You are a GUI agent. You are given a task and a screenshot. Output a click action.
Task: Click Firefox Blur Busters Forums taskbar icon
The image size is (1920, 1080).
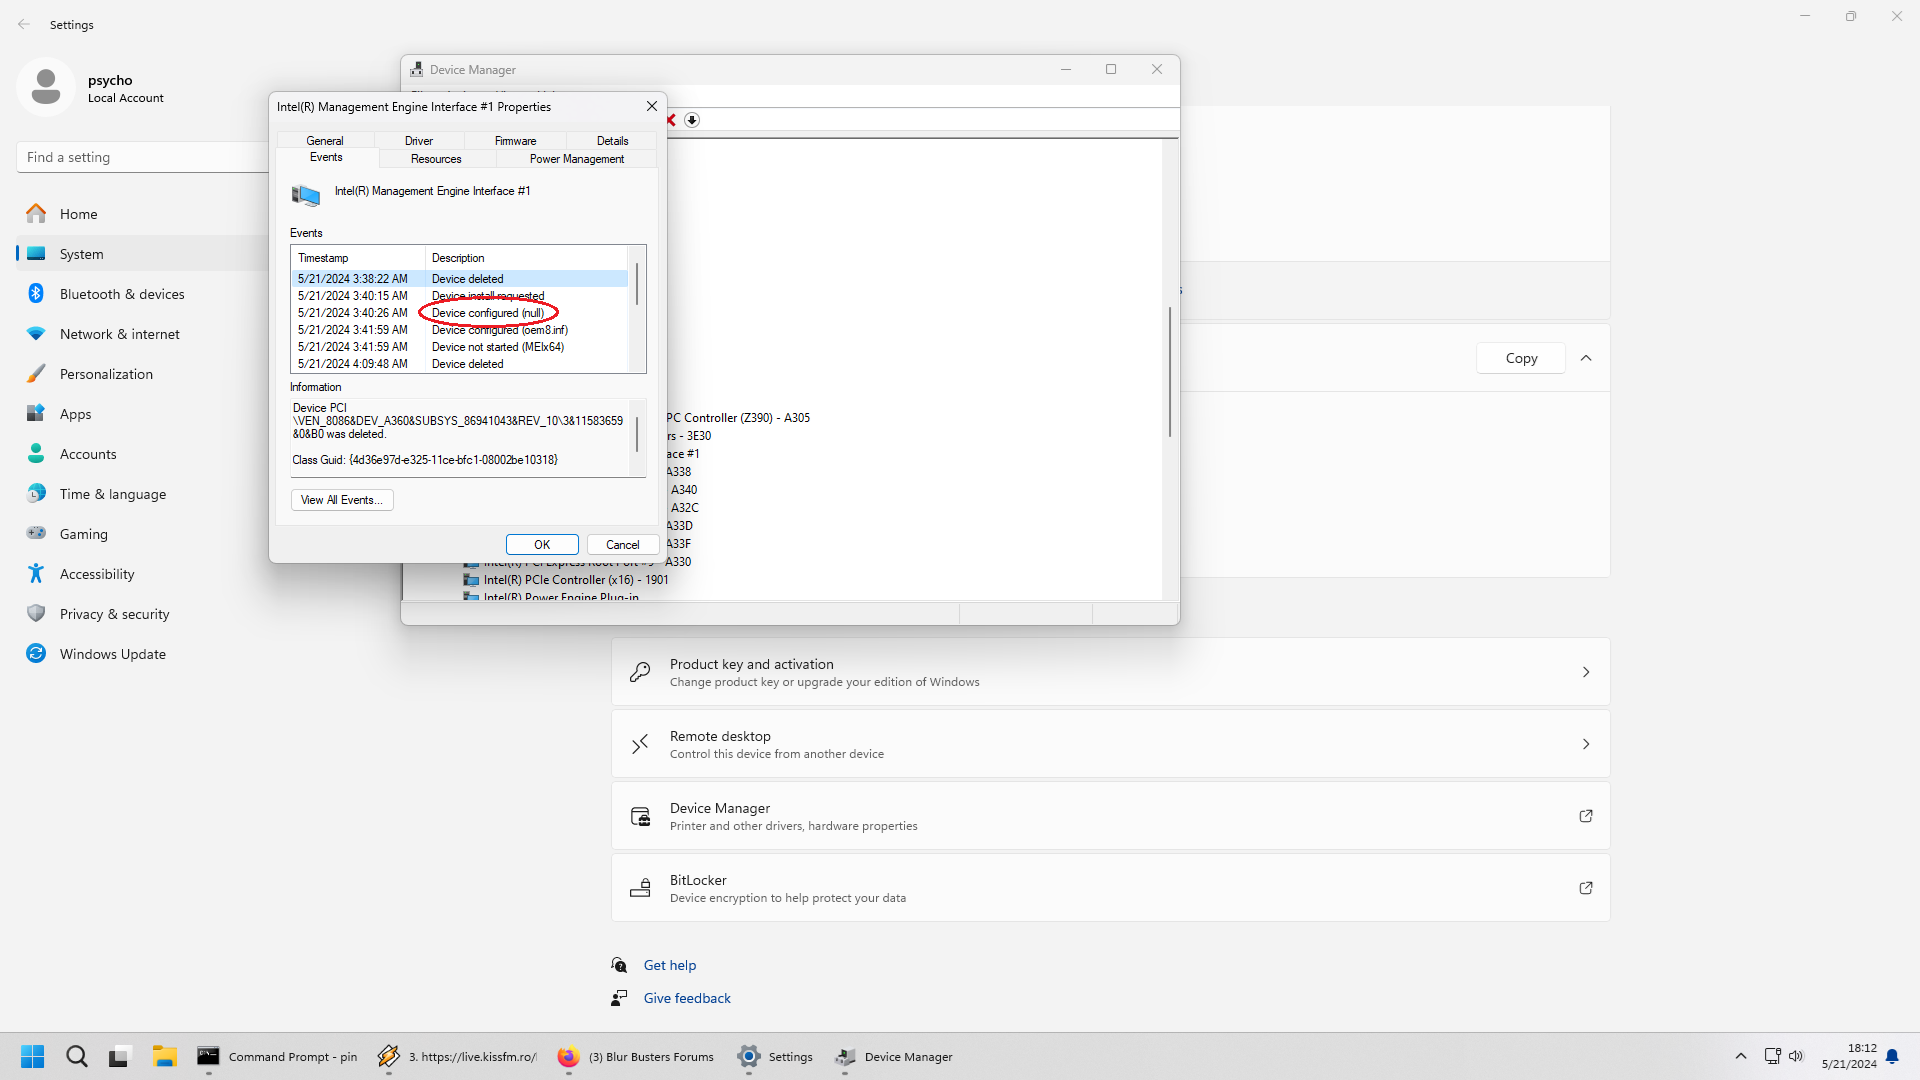coord(568,1057)
